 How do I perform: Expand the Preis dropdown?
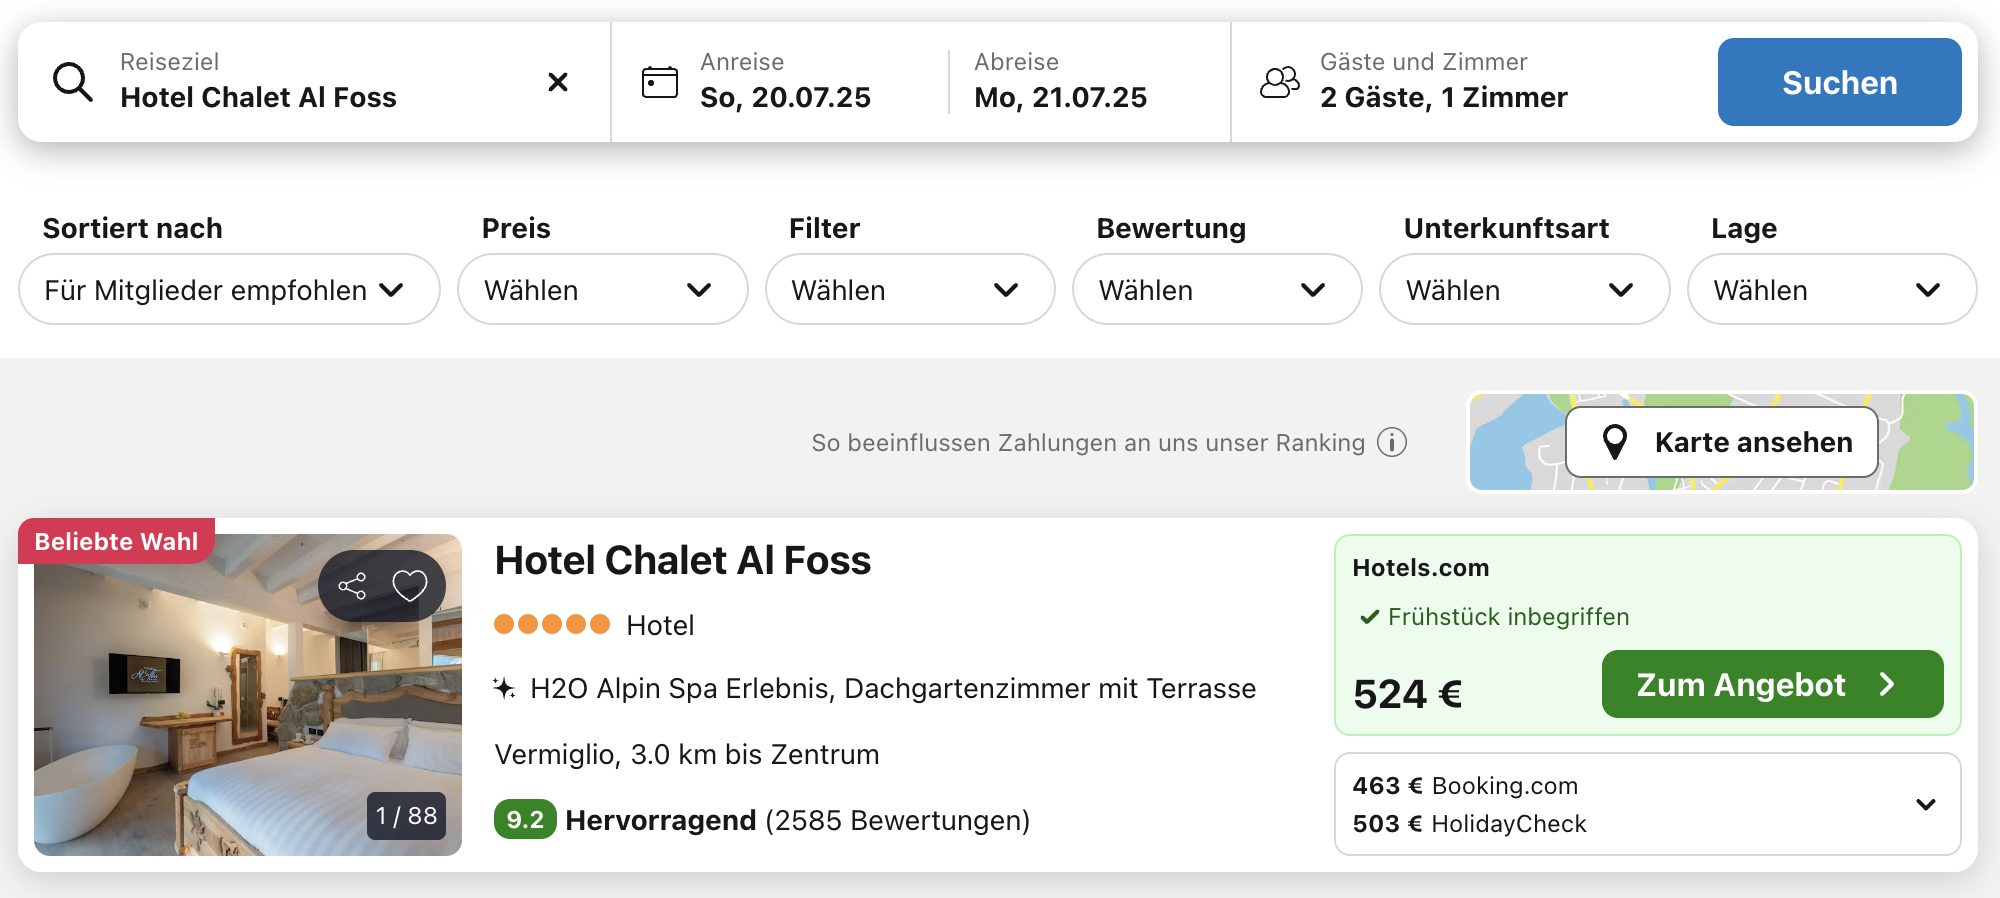(x=603, y=289)
